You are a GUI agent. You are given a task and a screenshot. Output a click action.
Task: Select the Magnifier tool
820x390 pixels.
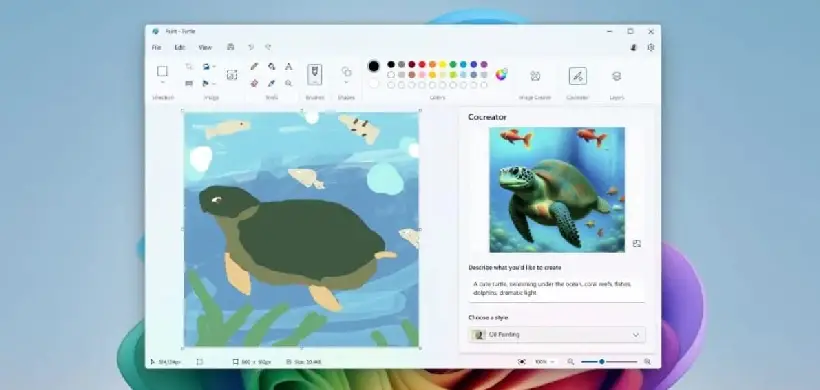(289, 83)
